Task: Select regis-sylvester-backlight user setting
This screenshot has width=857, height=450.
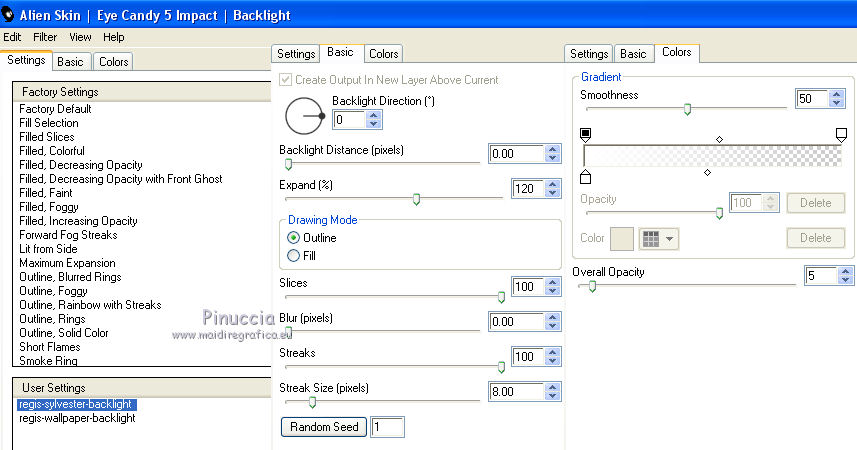Action: (77, 404)
